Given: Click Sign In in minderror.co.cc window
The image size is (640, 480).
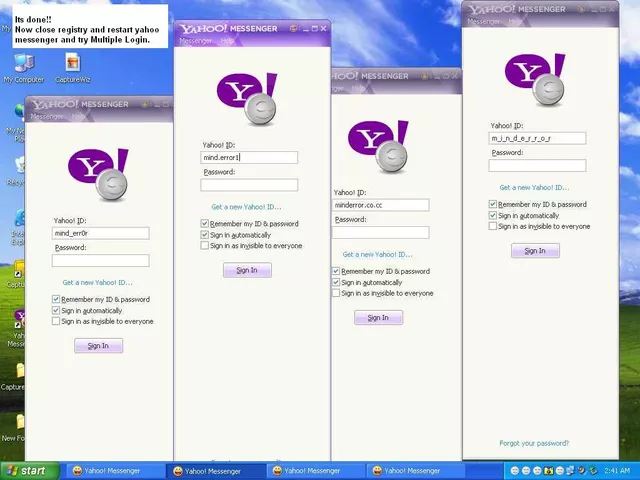Looking at the screenshot, I should pos(378,318).
